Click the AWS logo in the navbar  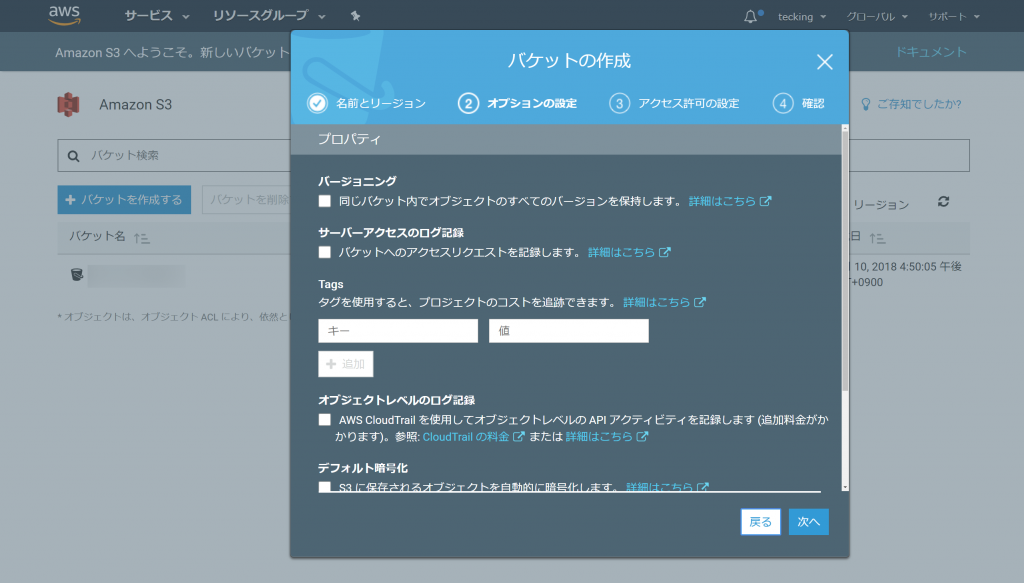65,15
